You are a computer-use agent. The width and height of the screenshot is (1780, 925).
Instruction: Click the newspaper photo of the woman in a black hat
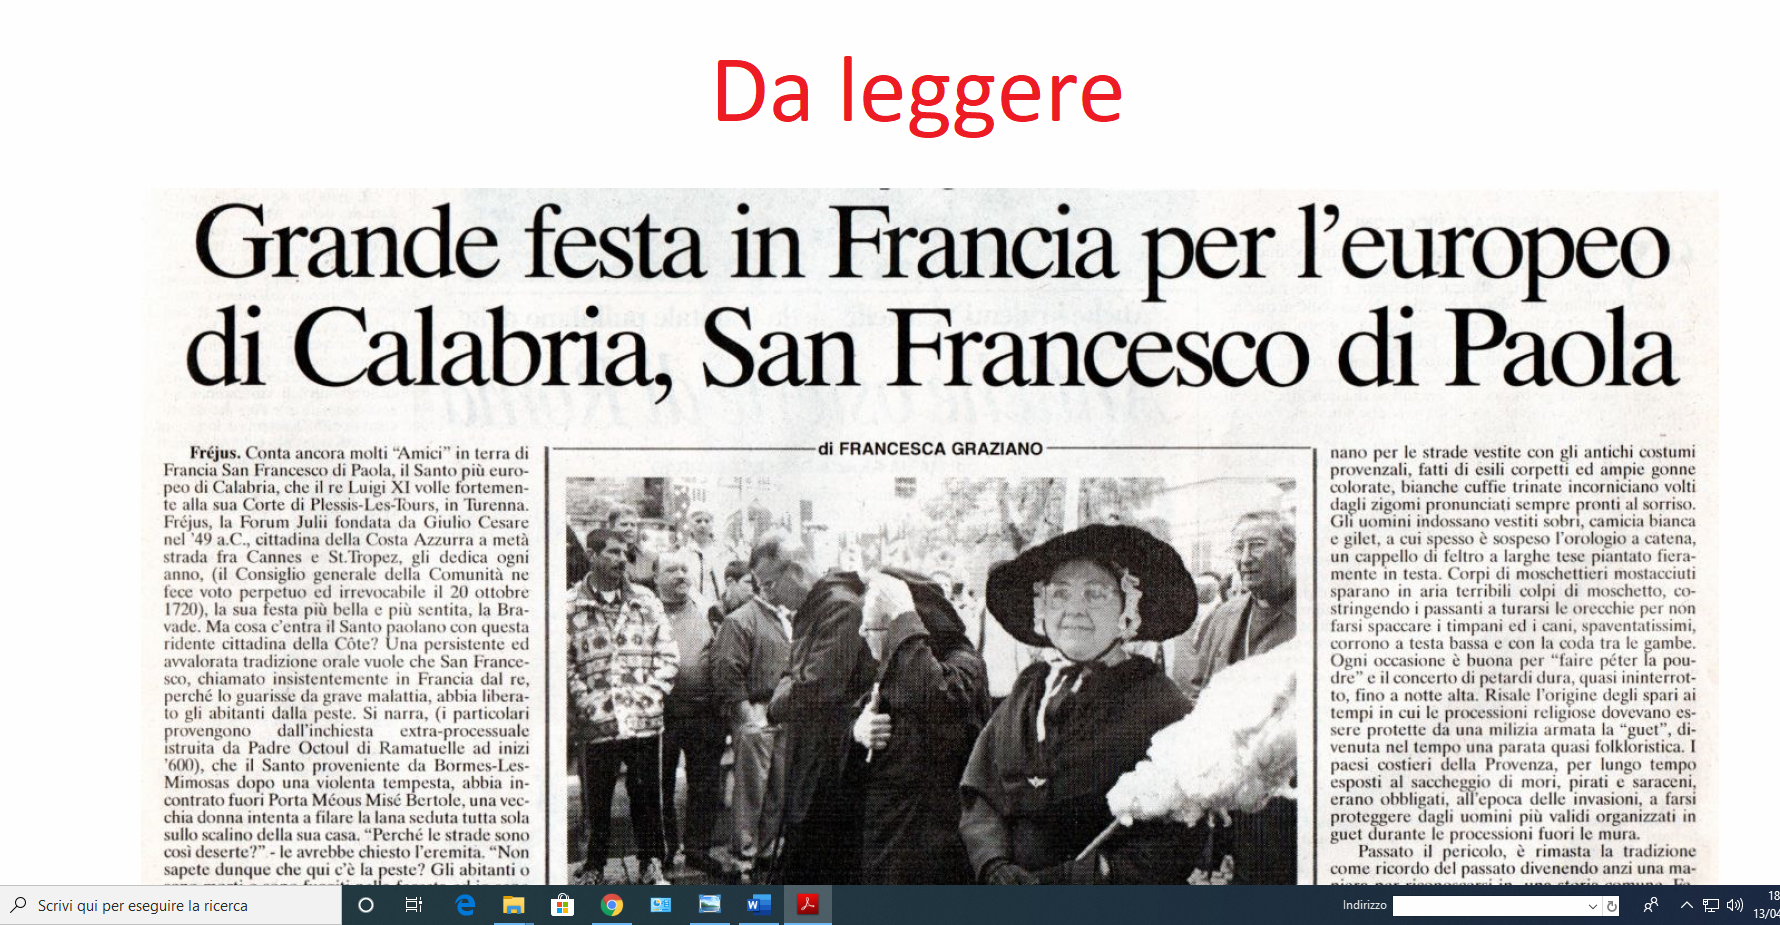930,680
